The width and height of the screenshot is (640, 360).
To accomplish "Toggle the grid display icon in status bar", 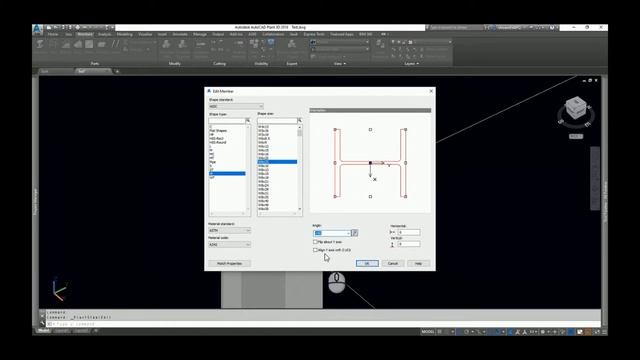I will 440,332.
